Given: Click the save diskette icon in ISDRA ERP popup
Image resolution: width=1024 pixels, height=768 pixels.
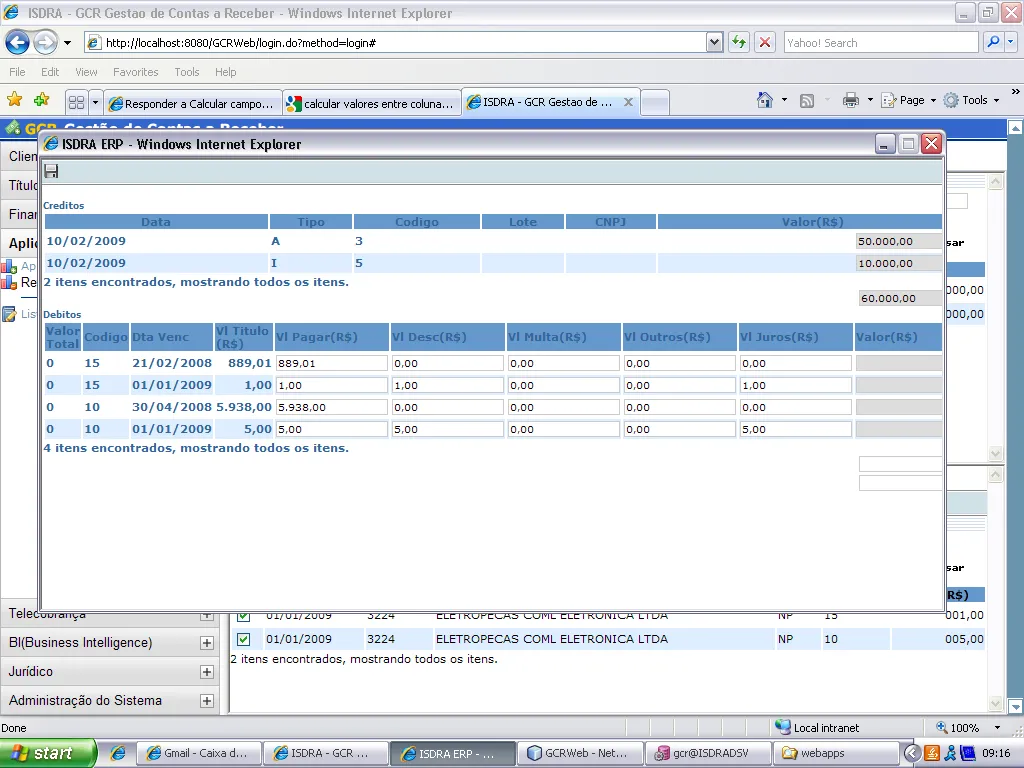Looking at the screenshot, I should point(51,171).
